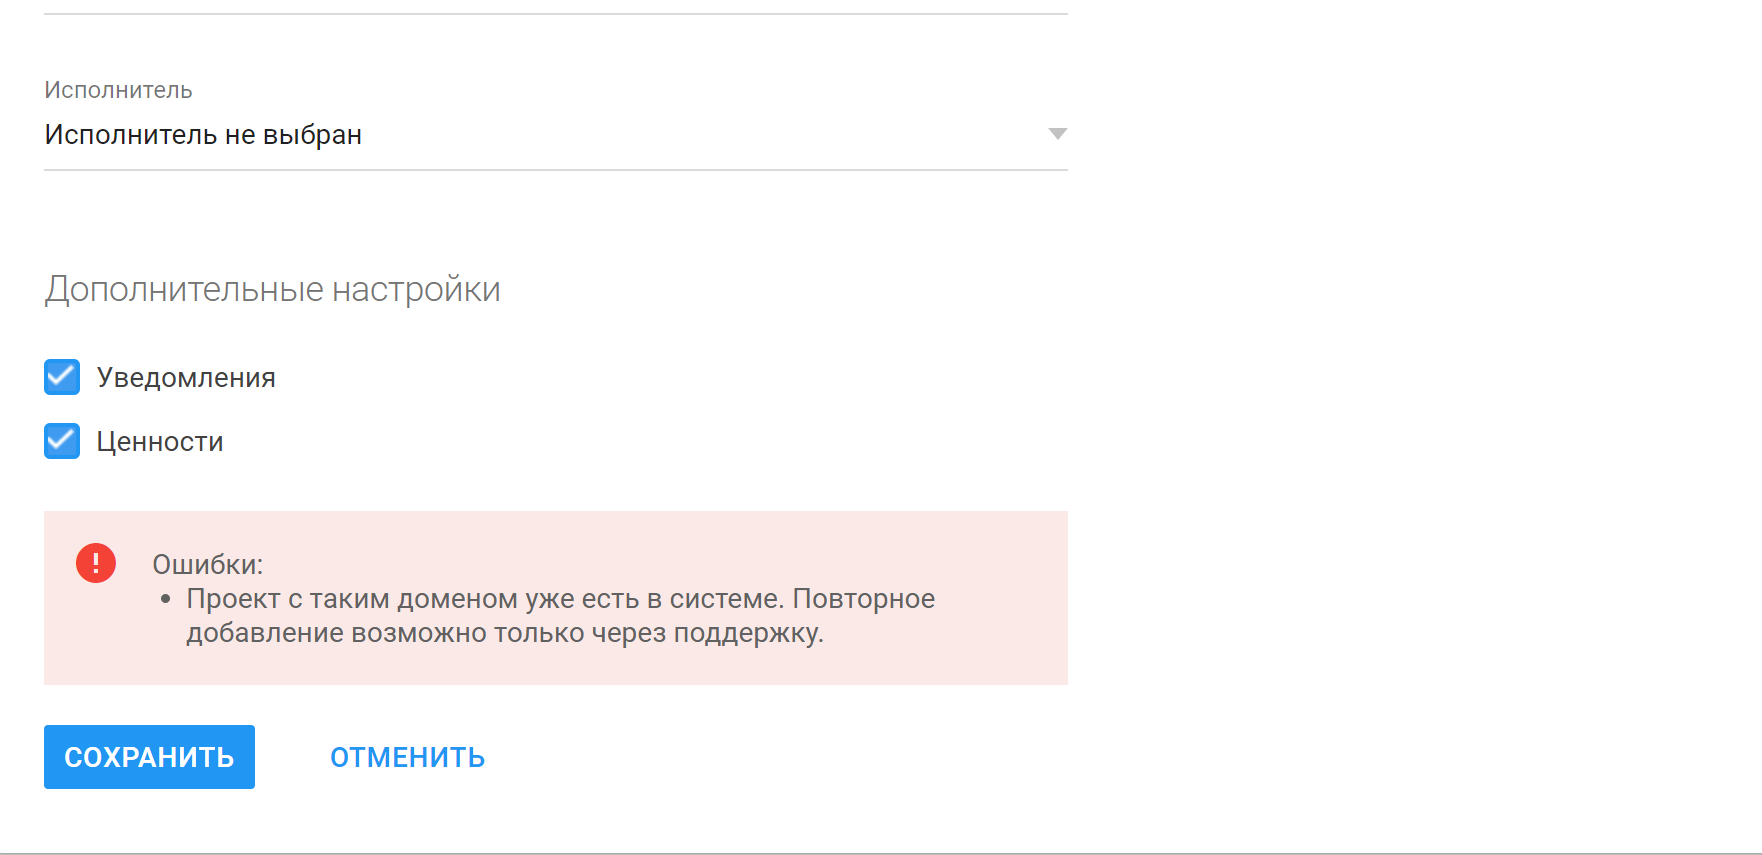Click the "Ошибки:" title in the alert
The image size is (1762, 855).
point(207,565)
